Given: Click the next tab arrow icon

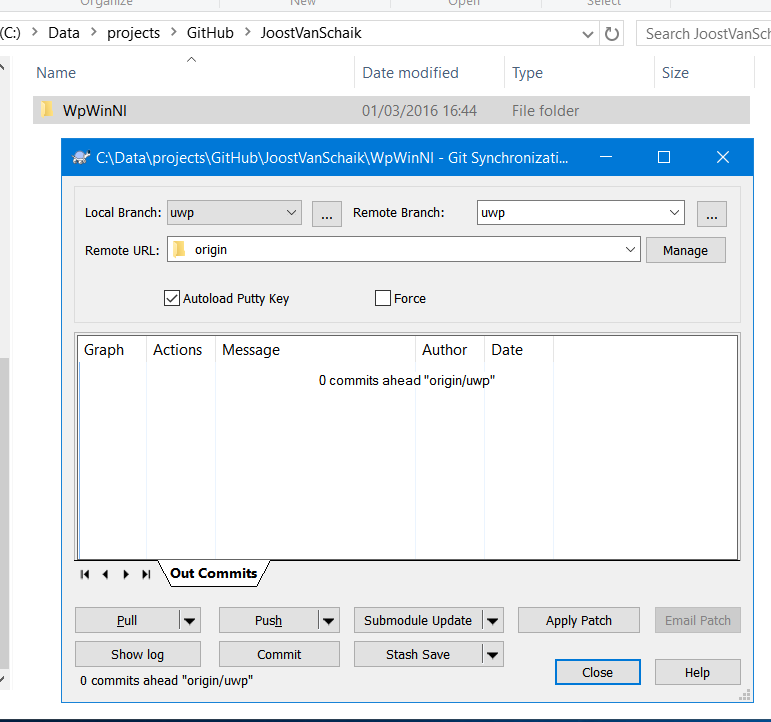Looking at the screenshot, I should tap(126, 574).
